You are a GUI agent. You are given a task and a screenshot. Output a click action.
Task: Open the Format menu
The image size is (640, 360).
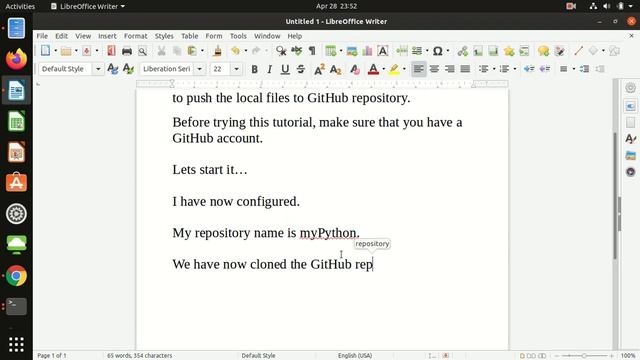click(136, 36)
